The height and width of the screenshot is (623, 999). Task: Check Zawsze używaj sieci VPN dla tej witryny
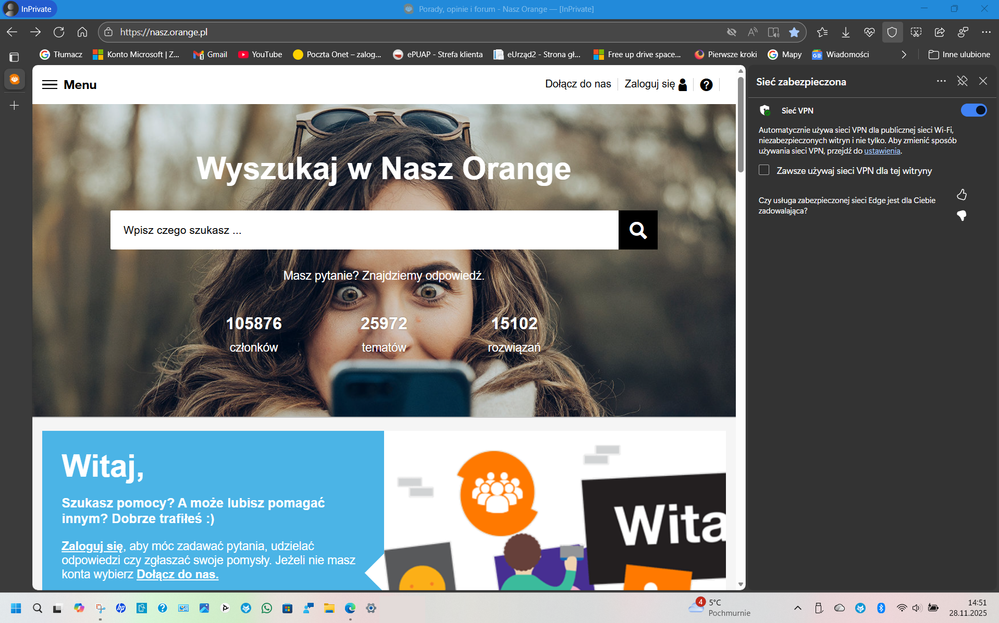(762, 171)
